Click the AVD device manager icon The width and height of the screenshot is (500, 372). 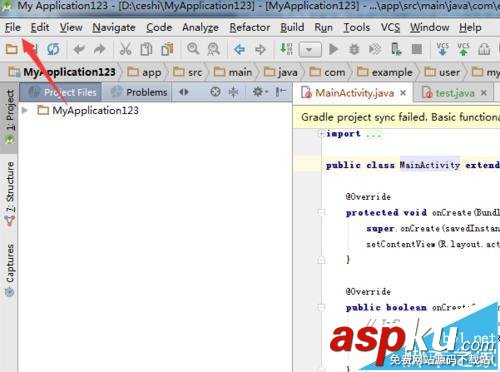(396, 49)
